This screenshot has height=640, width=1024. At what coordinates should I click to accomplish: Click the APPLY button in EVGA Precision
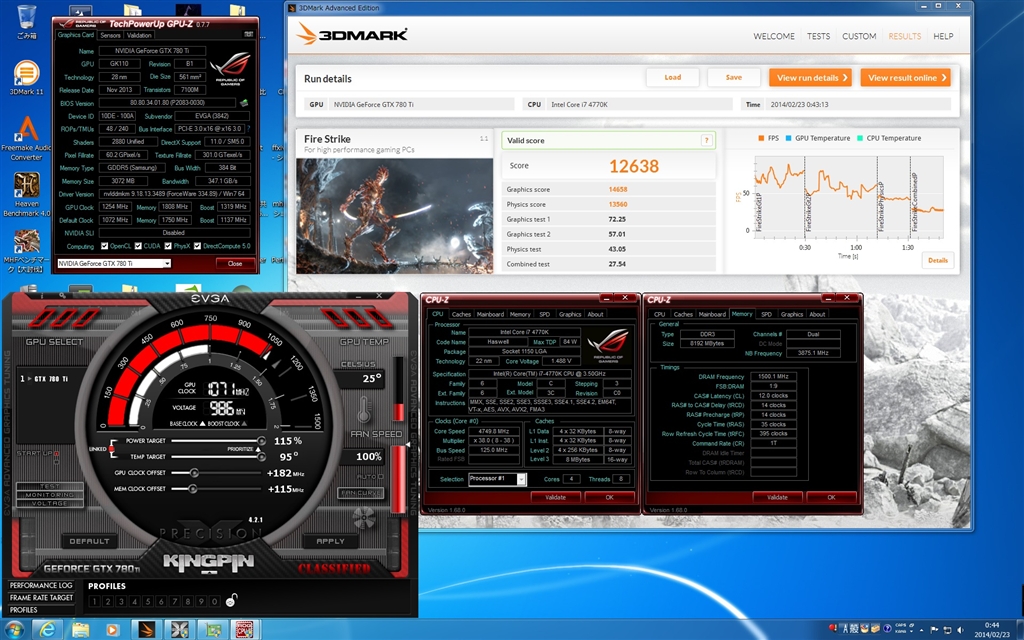(x=330, y=541)
